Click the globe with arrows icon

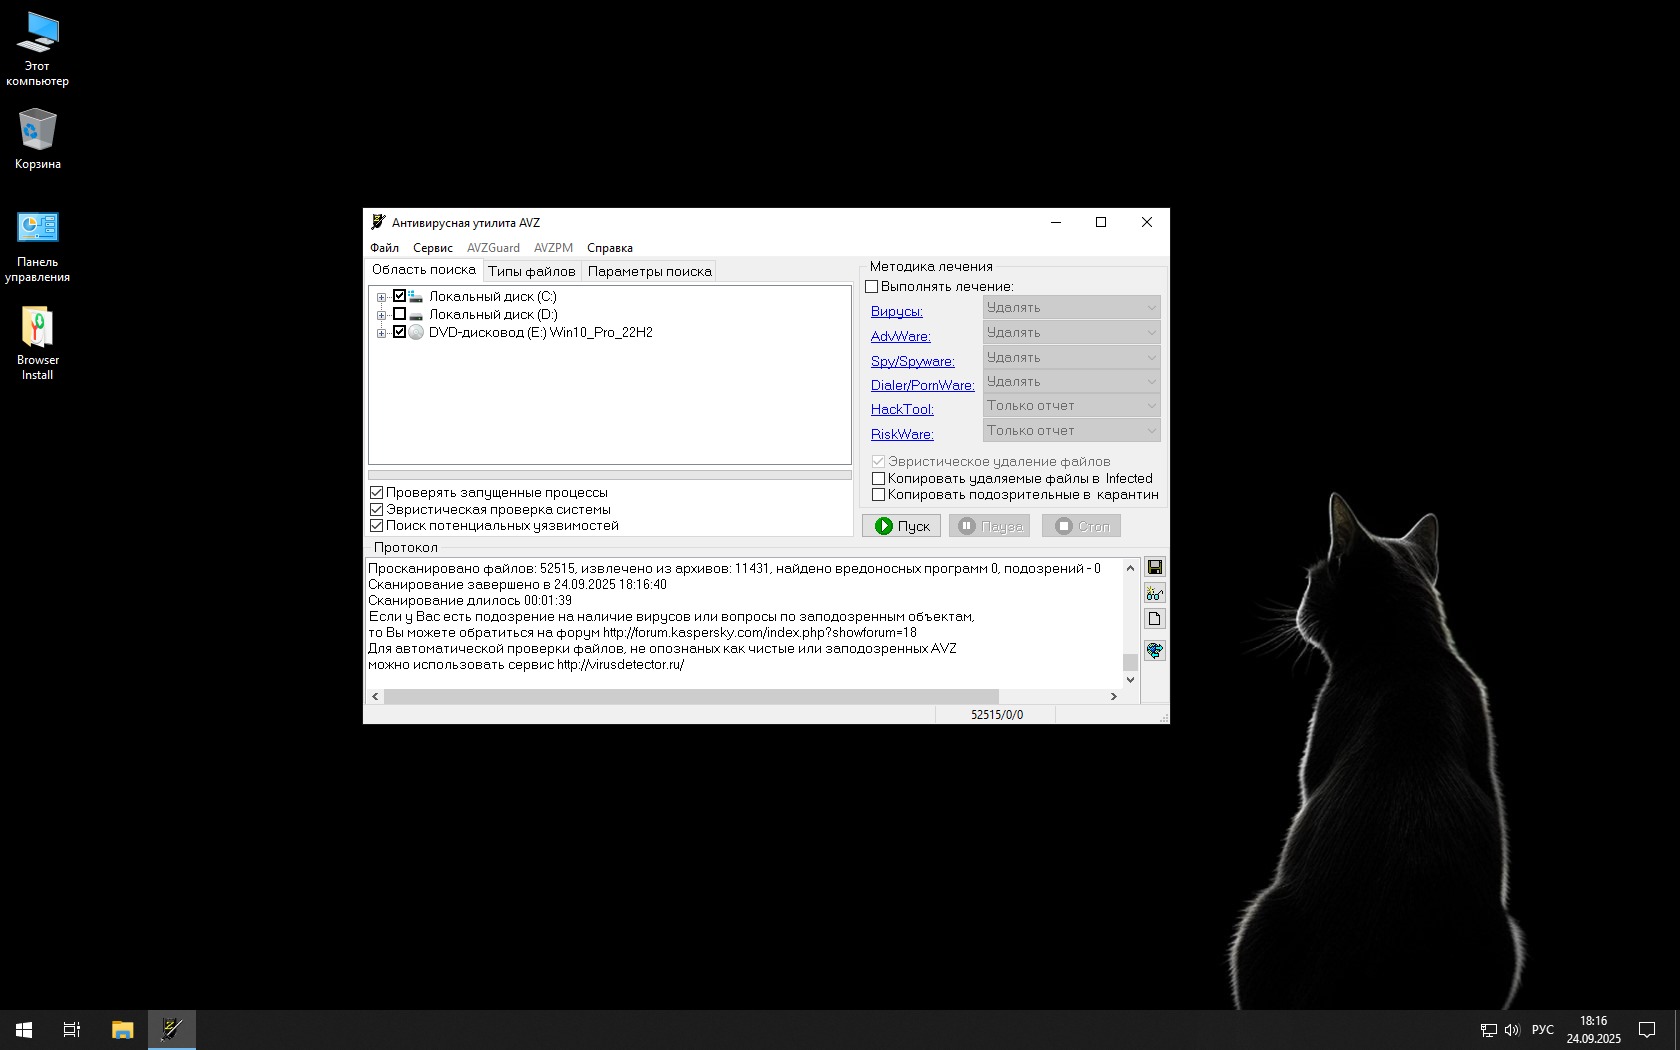(1154, 651)
